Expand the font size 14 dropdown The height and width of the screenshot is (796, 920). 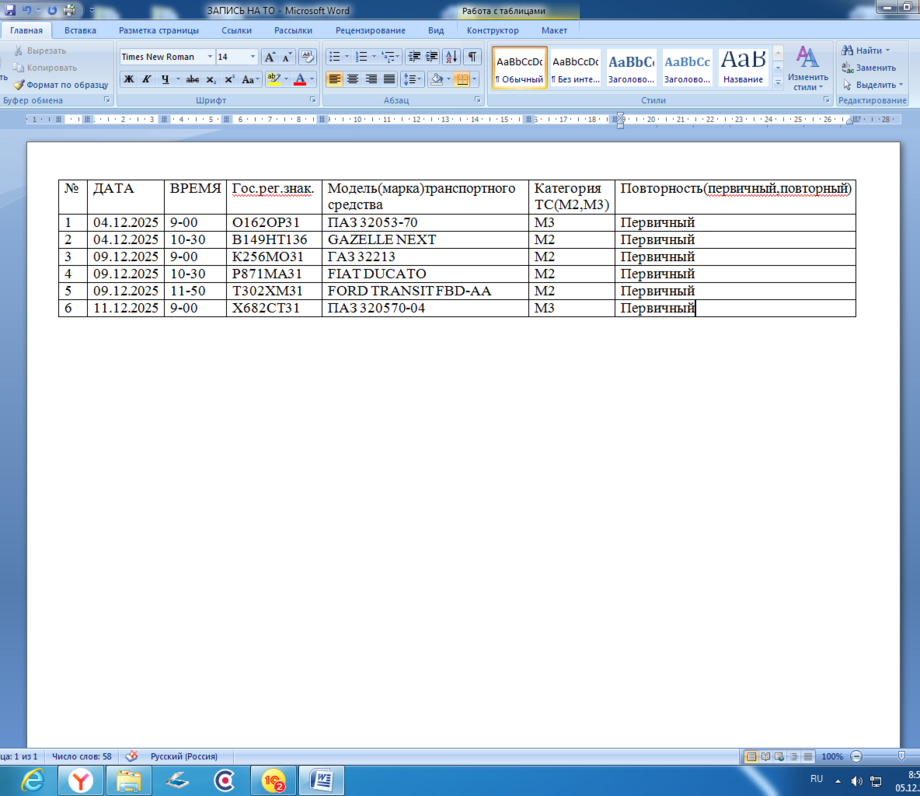[253, 57]
